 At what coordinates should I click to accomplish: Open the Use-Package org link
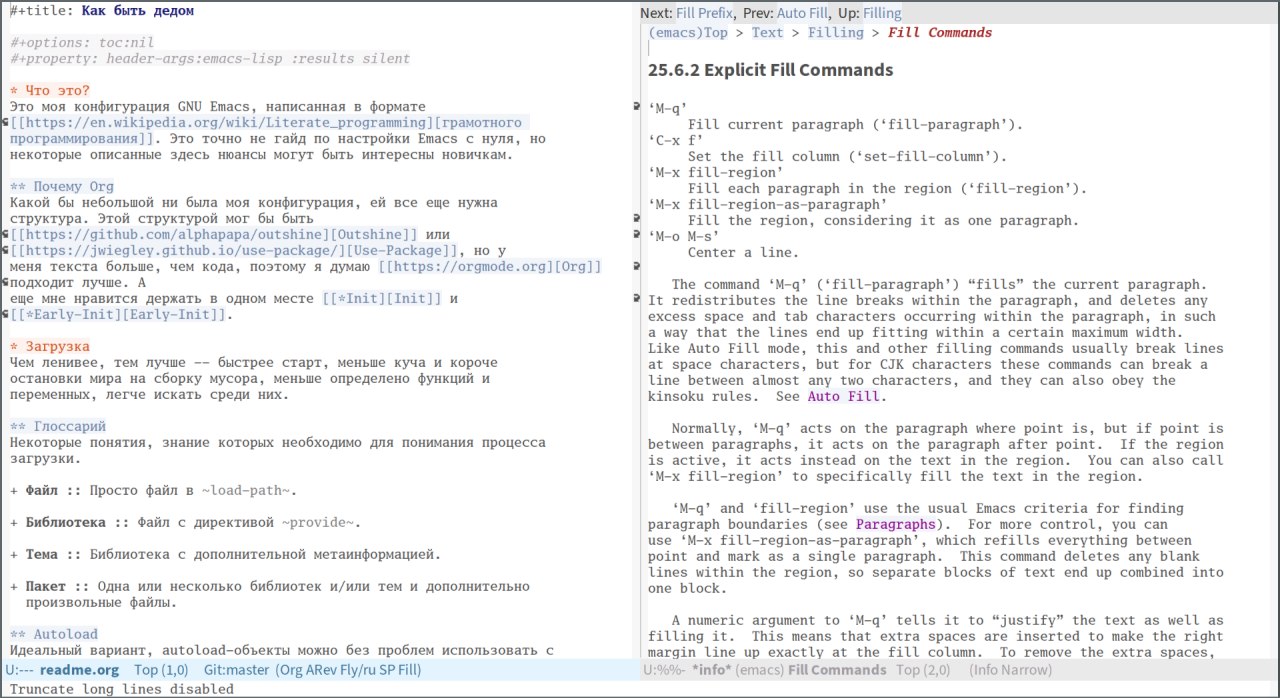pyautogui.click(x=234, y=251)
